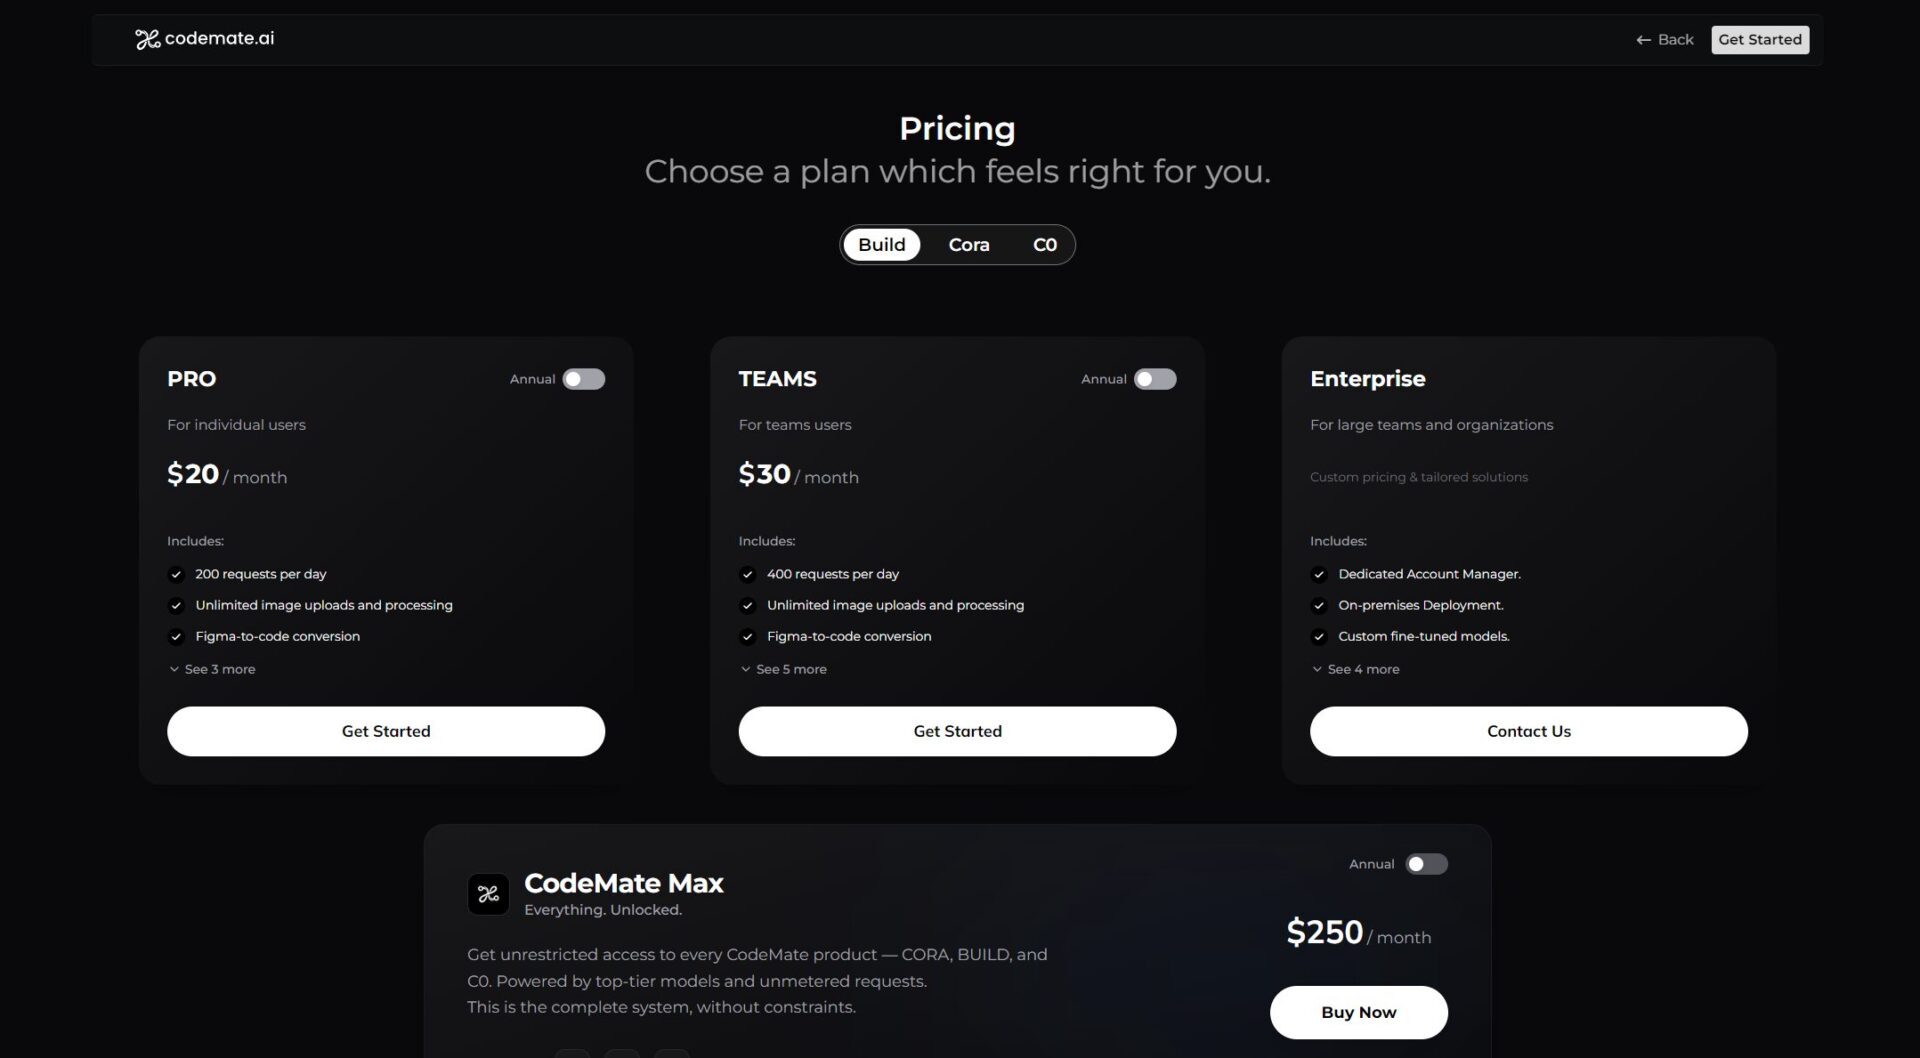The image size is (1920, 1058).
Task: Click the codemate.ai logo icon
Action: tap(146, 39)
